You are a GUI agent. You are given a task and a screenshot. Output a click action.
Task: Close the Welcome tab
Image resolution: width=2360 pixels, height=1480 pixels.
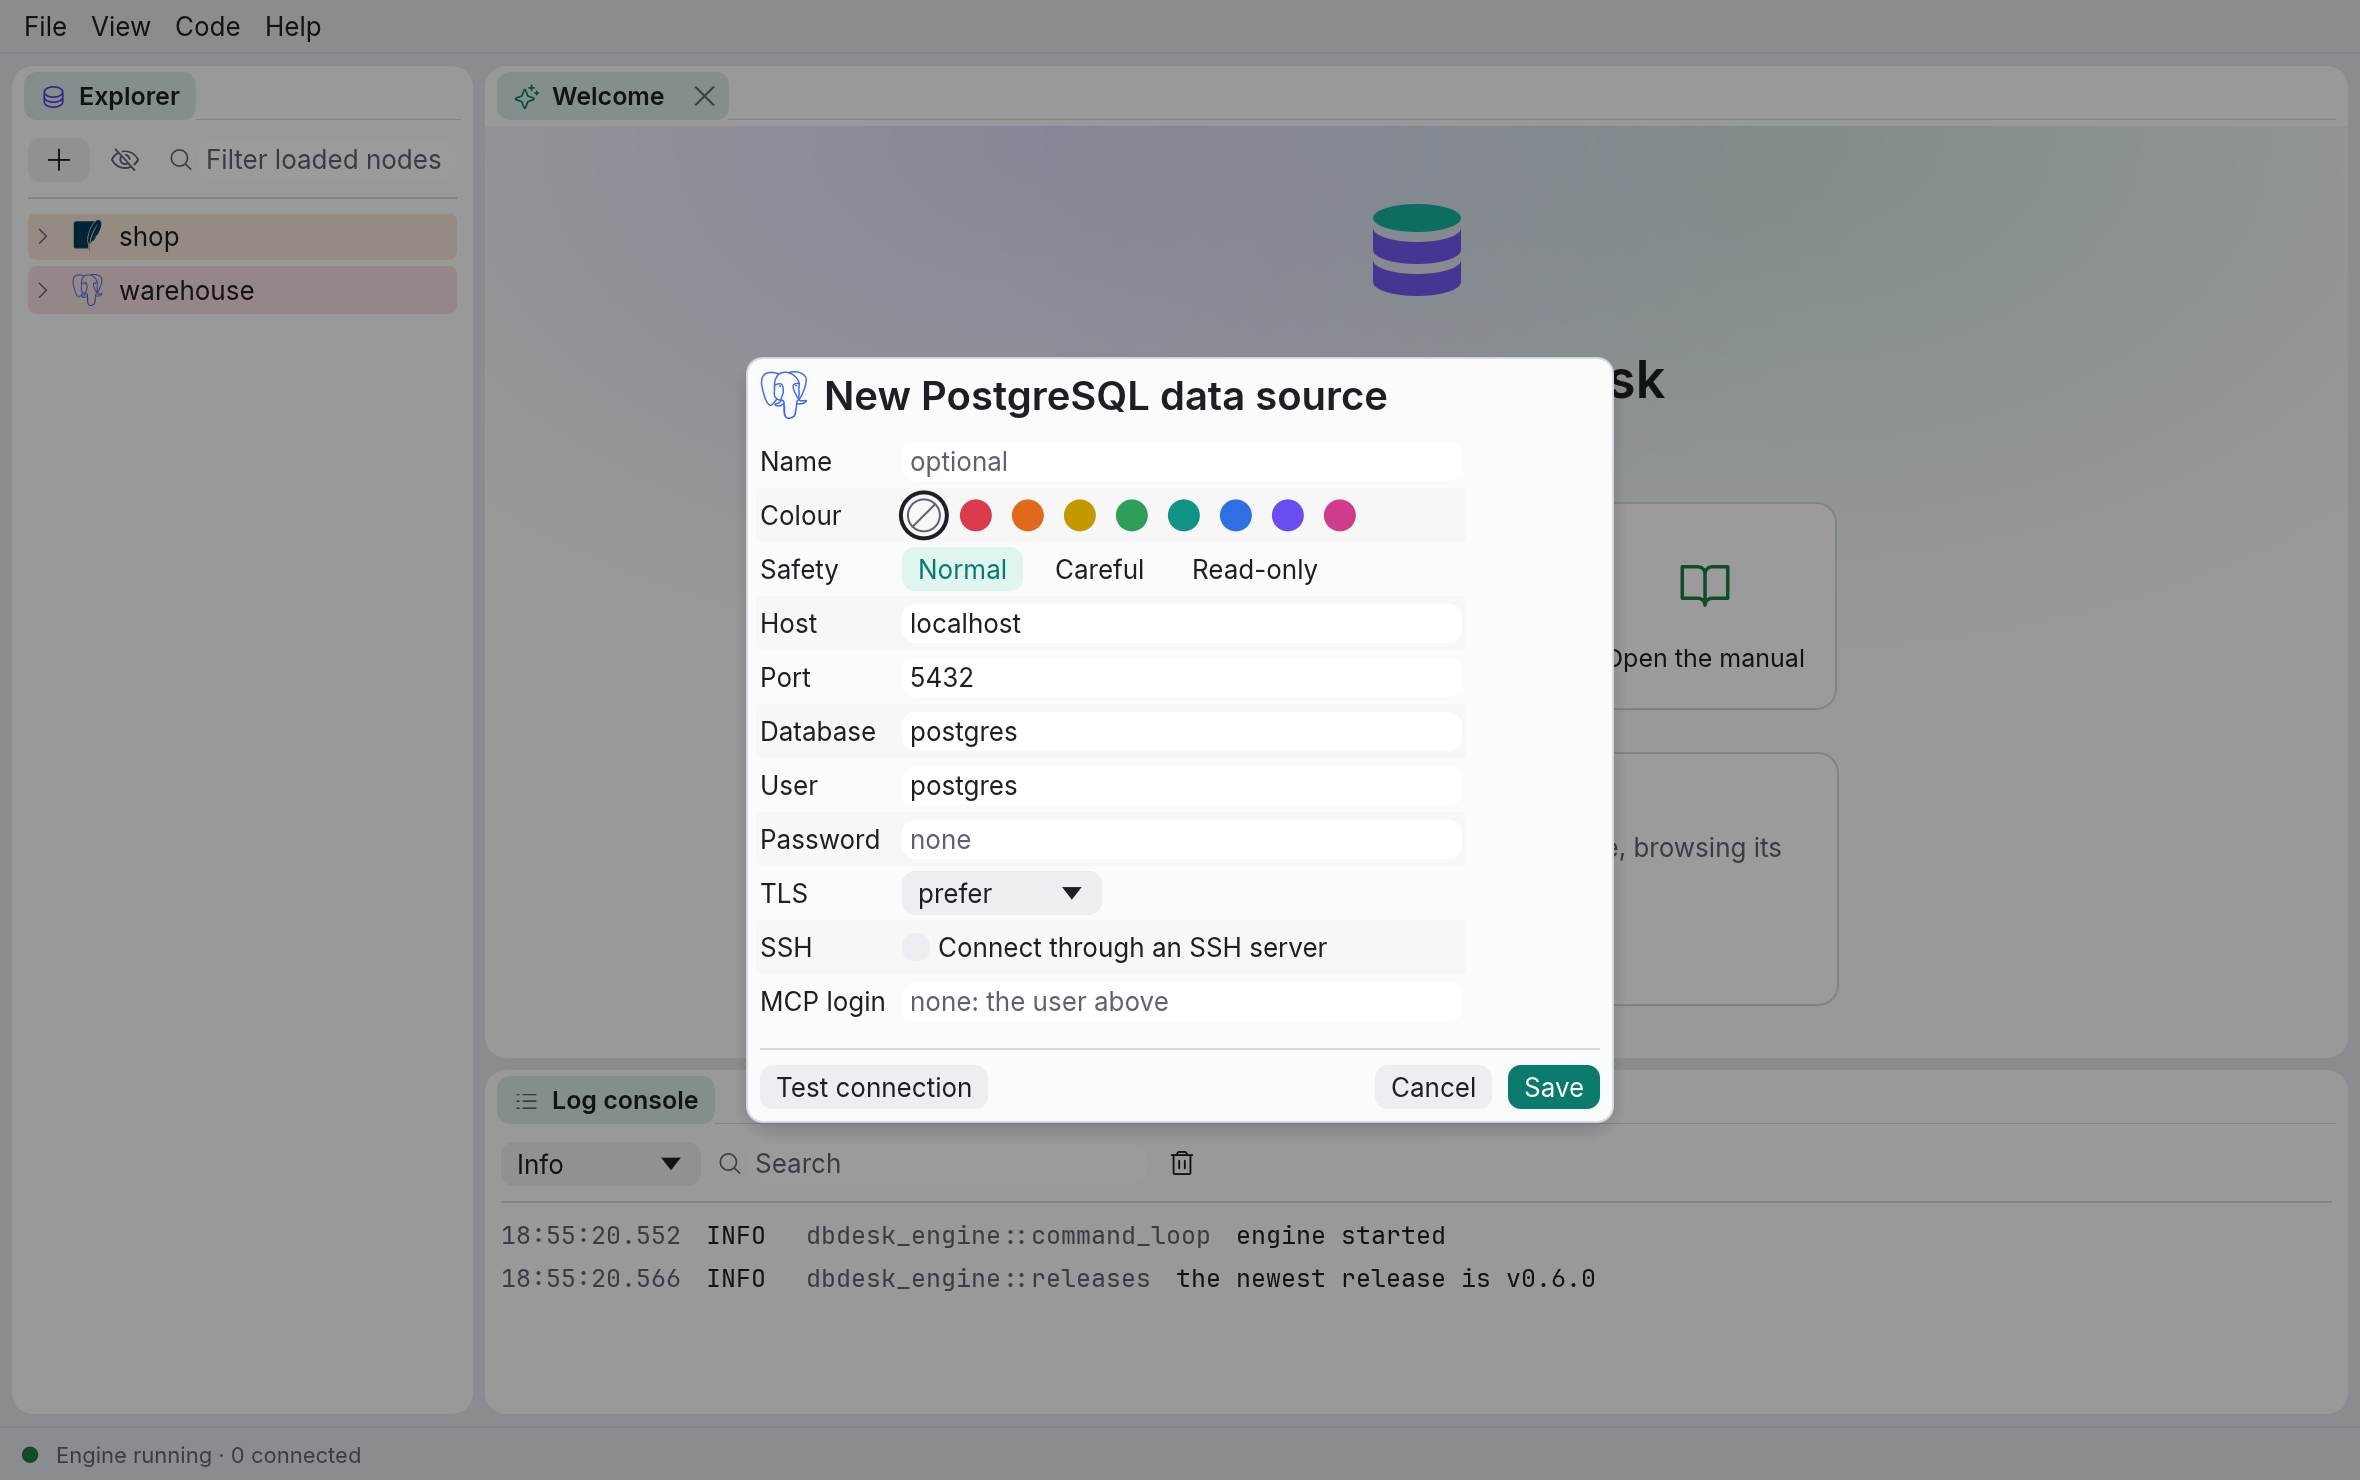pyautogui.click(x=704, y=96)
